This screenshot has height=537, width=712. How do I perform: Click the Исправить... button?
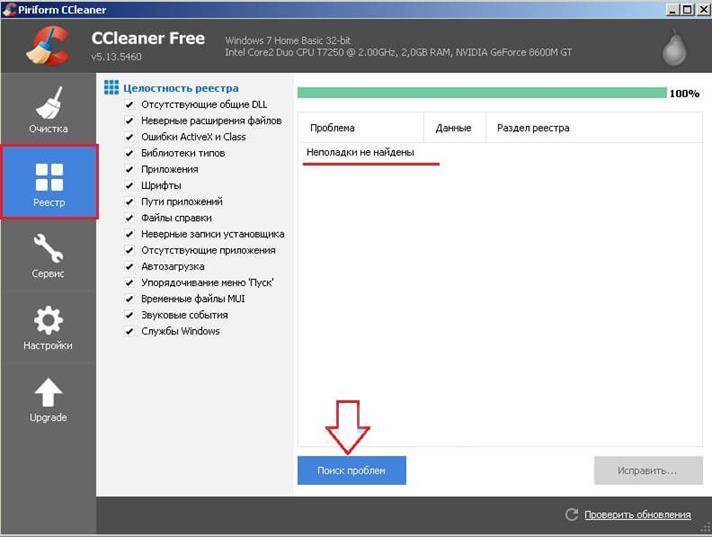pos(648,471)
